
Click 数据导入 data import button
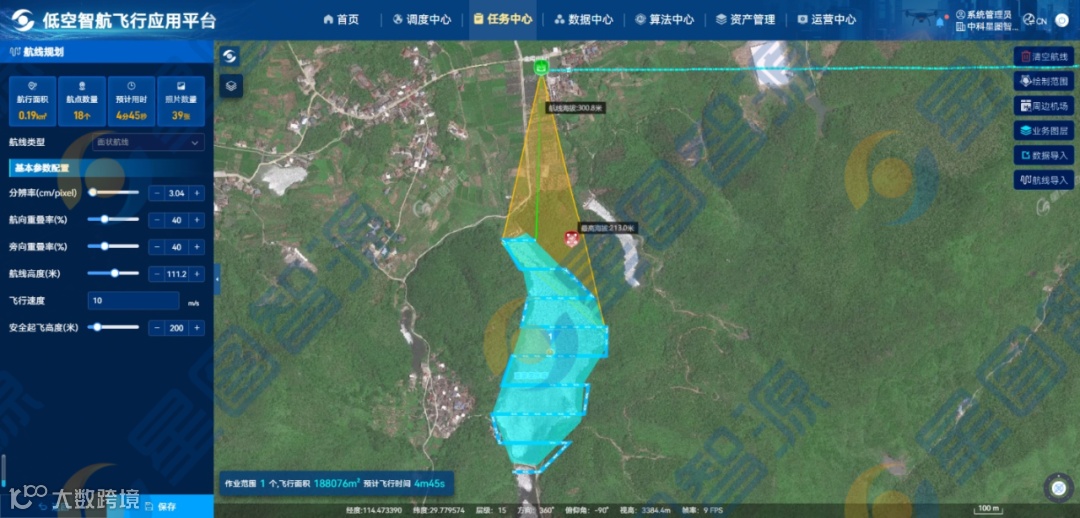[x=1044, y=155]
